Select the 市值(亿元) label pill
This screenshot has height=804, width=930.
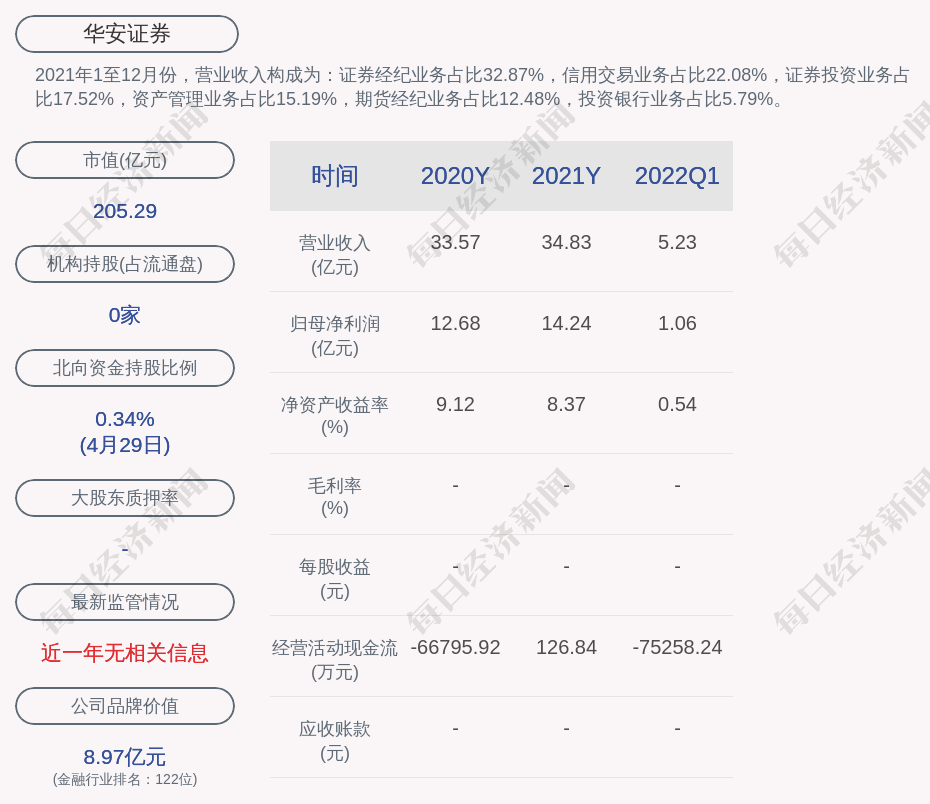tap(125, 160)
